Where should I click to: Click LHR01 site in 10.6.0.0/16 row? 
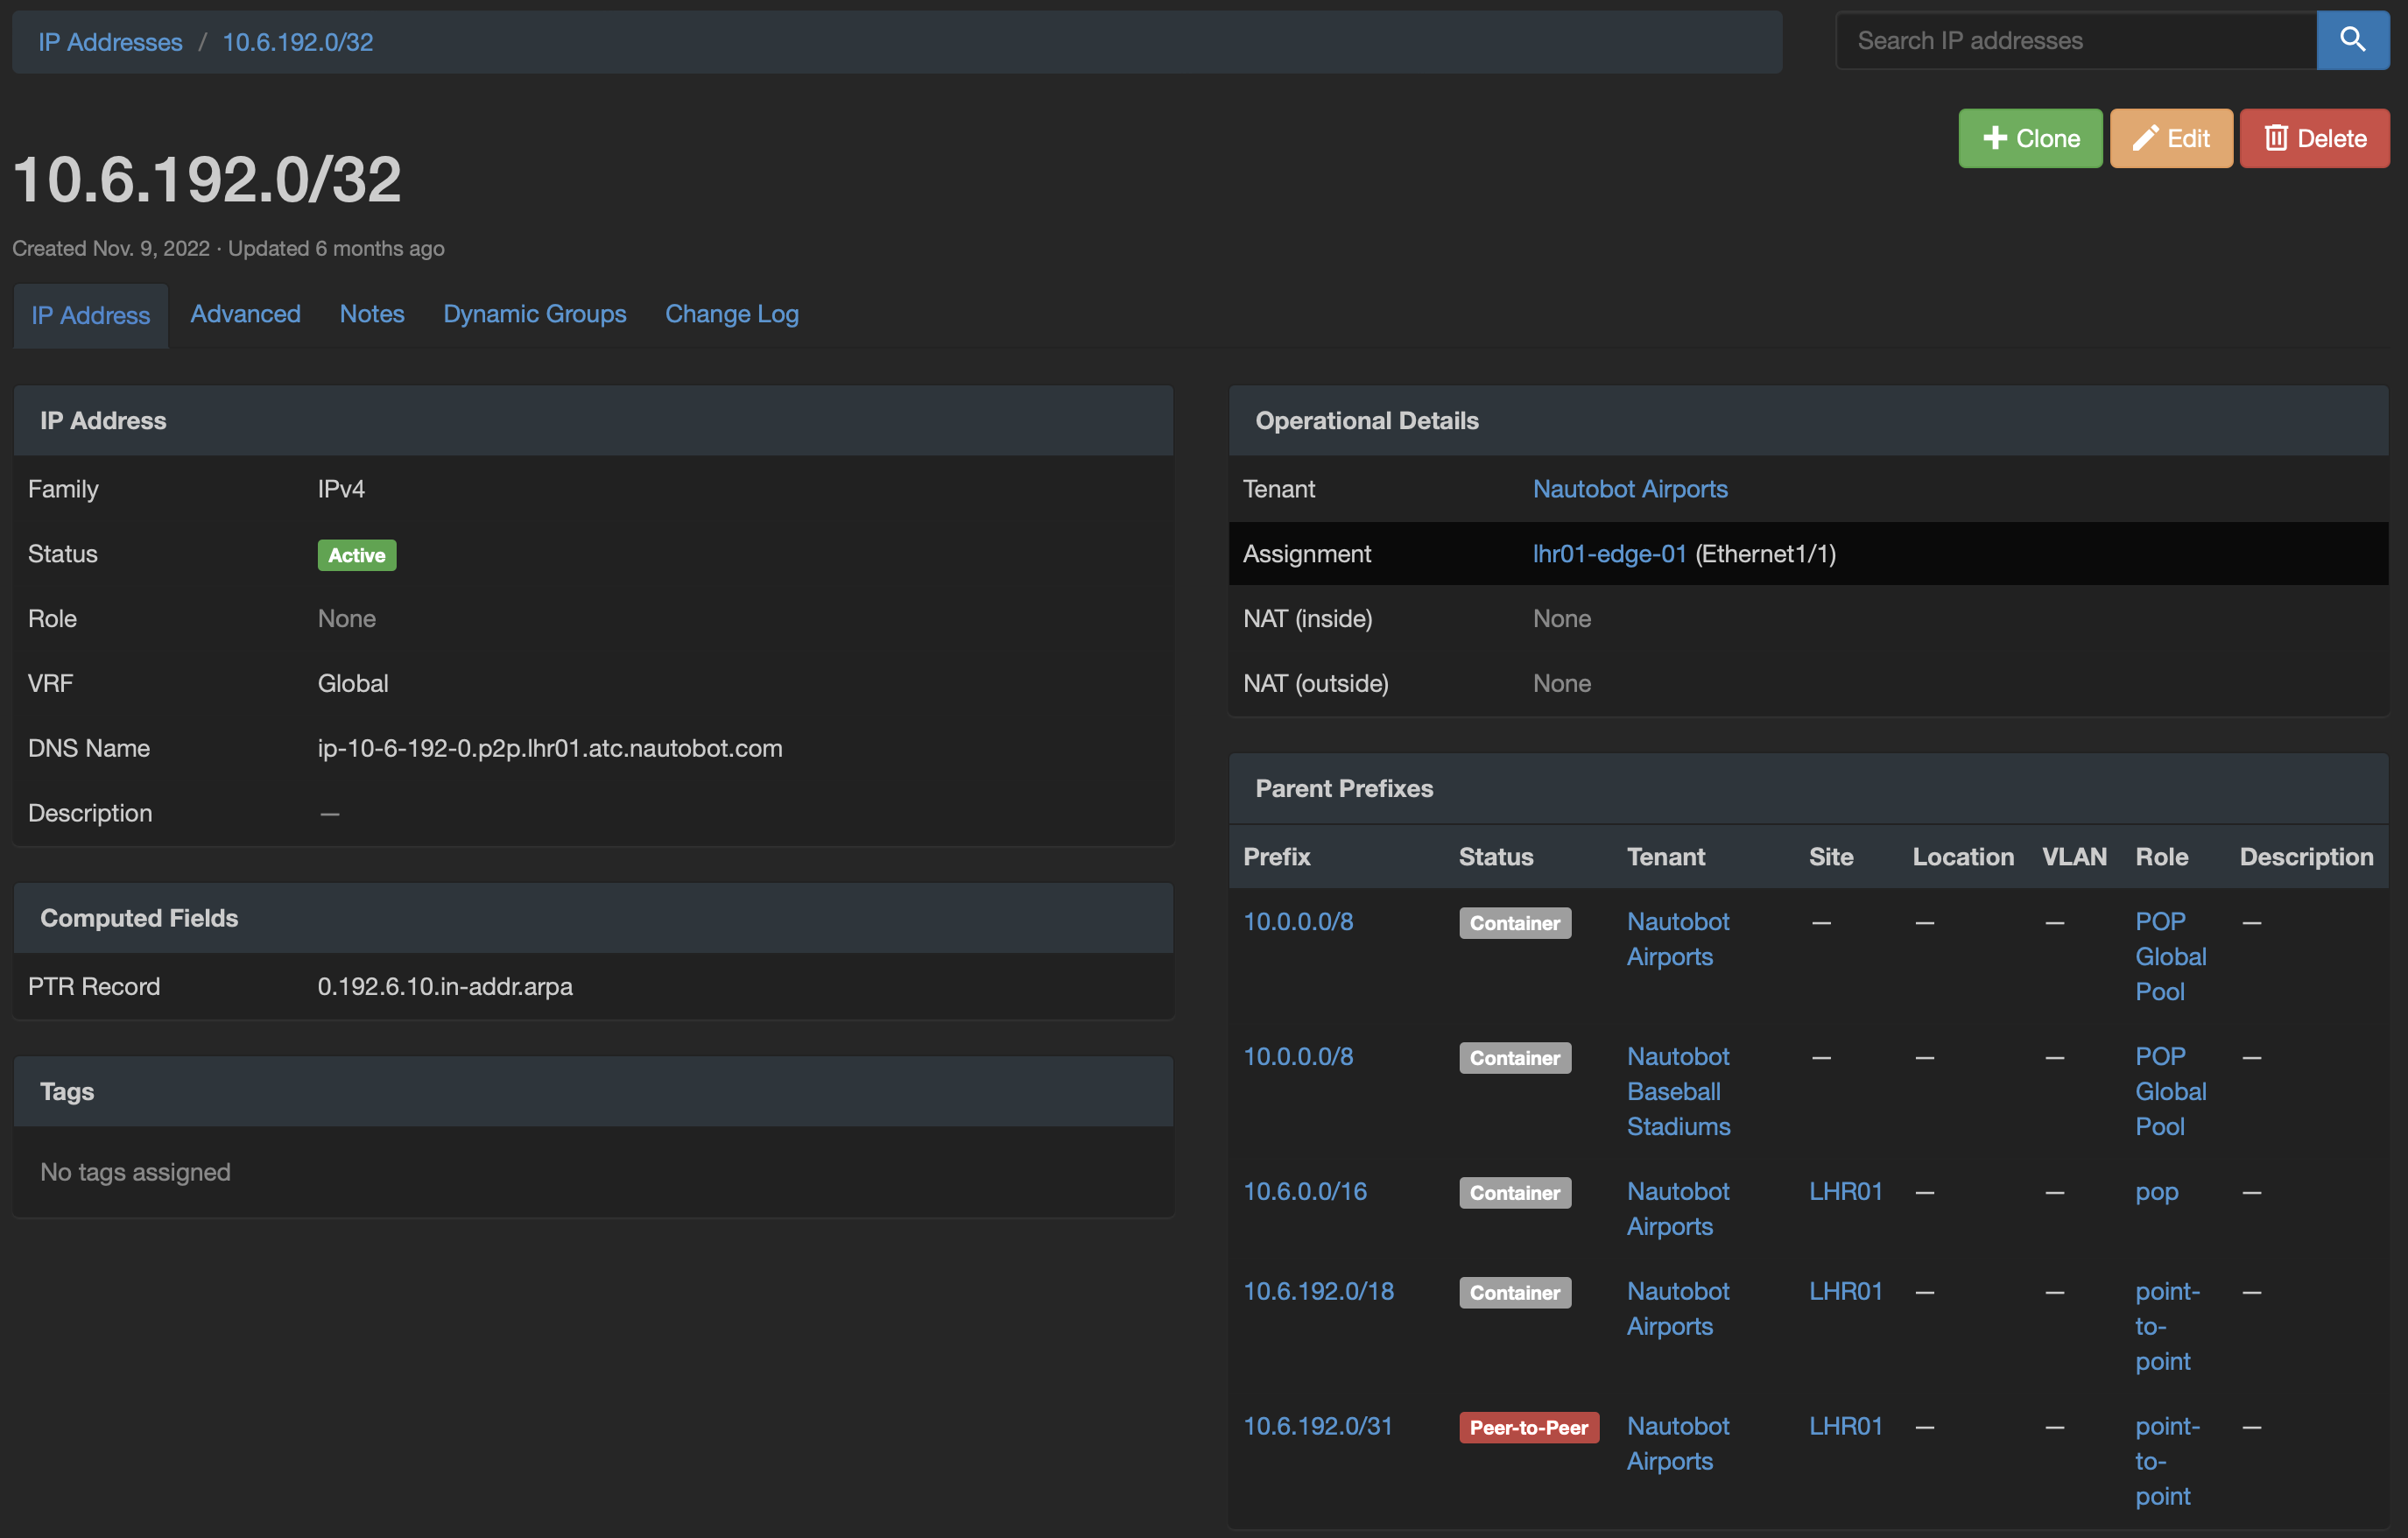tap(1844, 1191)
